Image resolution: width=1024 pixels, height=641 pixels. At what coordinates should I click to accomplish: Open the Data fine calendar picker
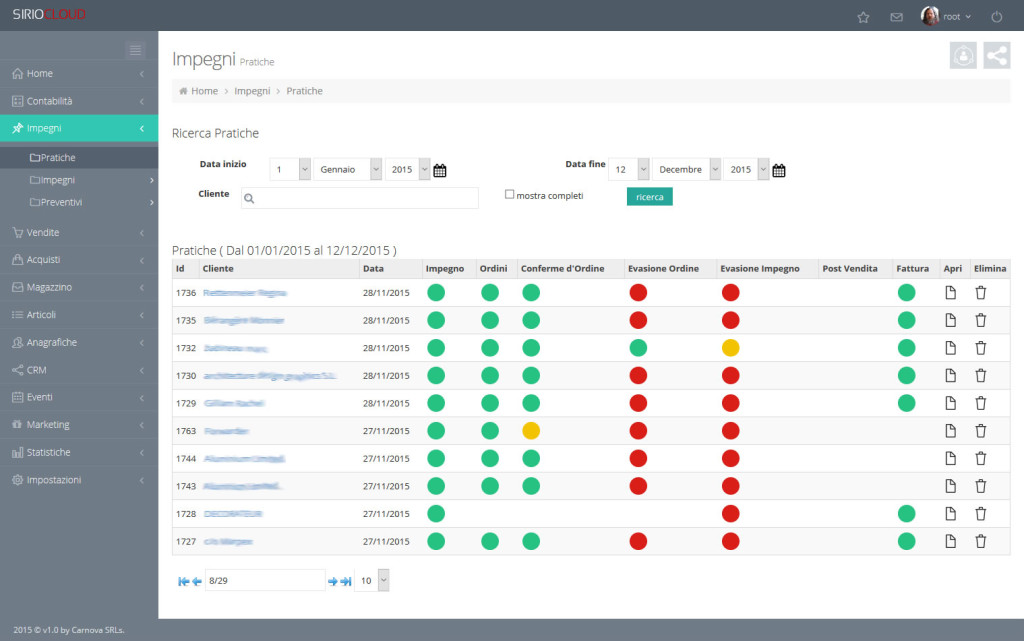coord(778,170)
